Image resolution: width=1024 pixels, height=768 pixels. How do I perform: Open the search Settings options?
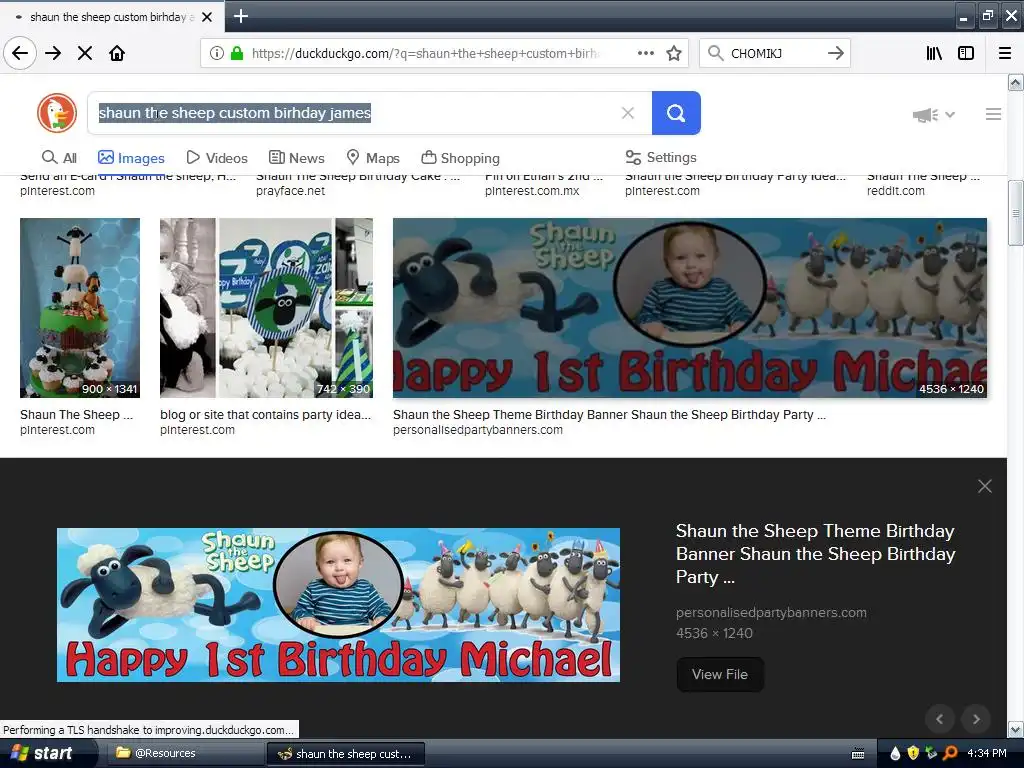point(661,157)
